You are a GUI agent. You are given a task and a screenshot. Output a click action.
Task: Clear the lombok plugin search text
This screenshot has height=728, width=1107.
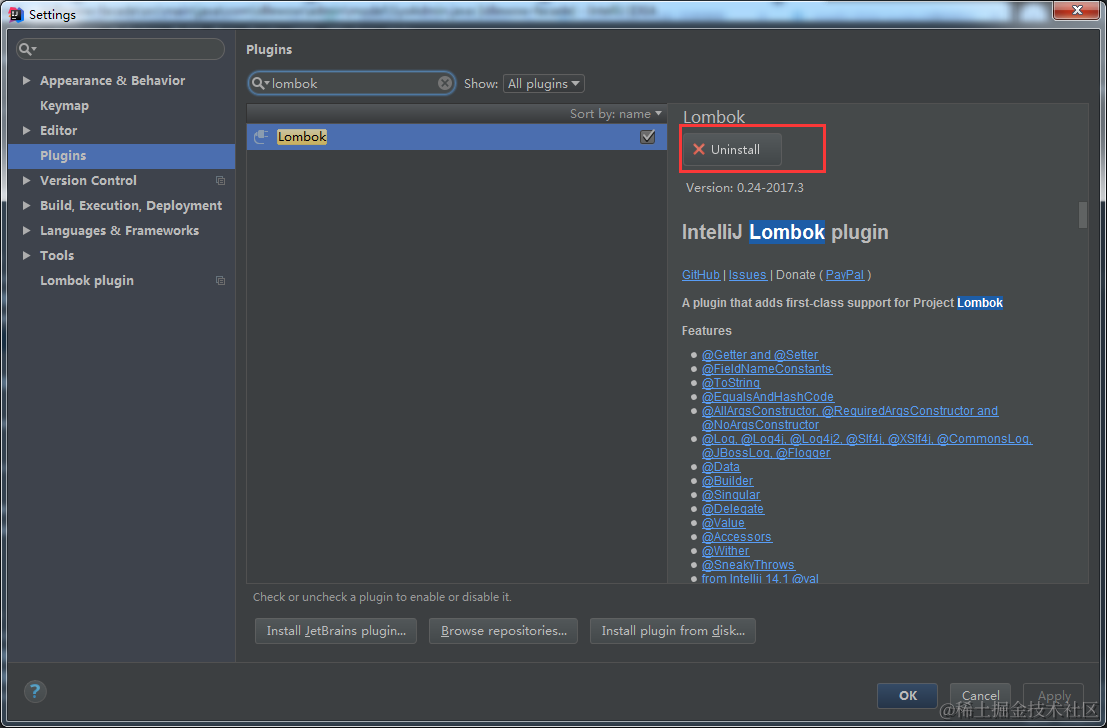(445, 83)
